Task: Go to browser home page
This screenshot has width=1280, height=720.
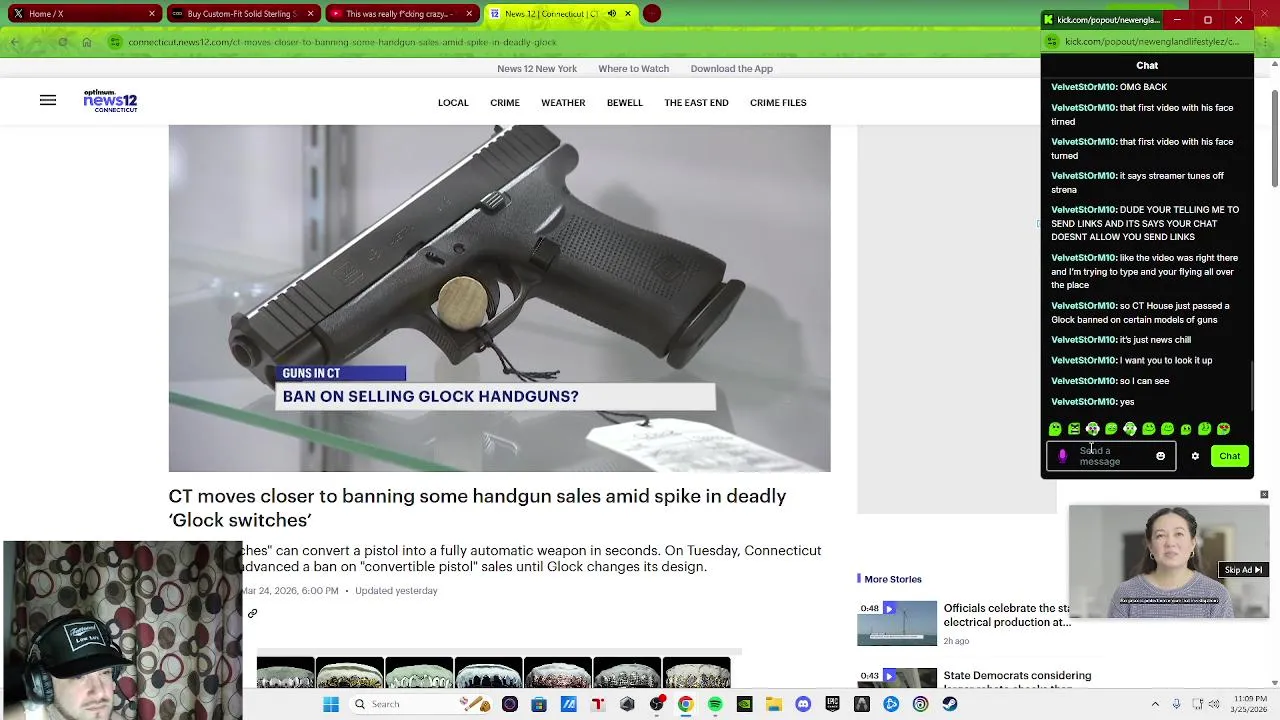Action: point(87,42)
